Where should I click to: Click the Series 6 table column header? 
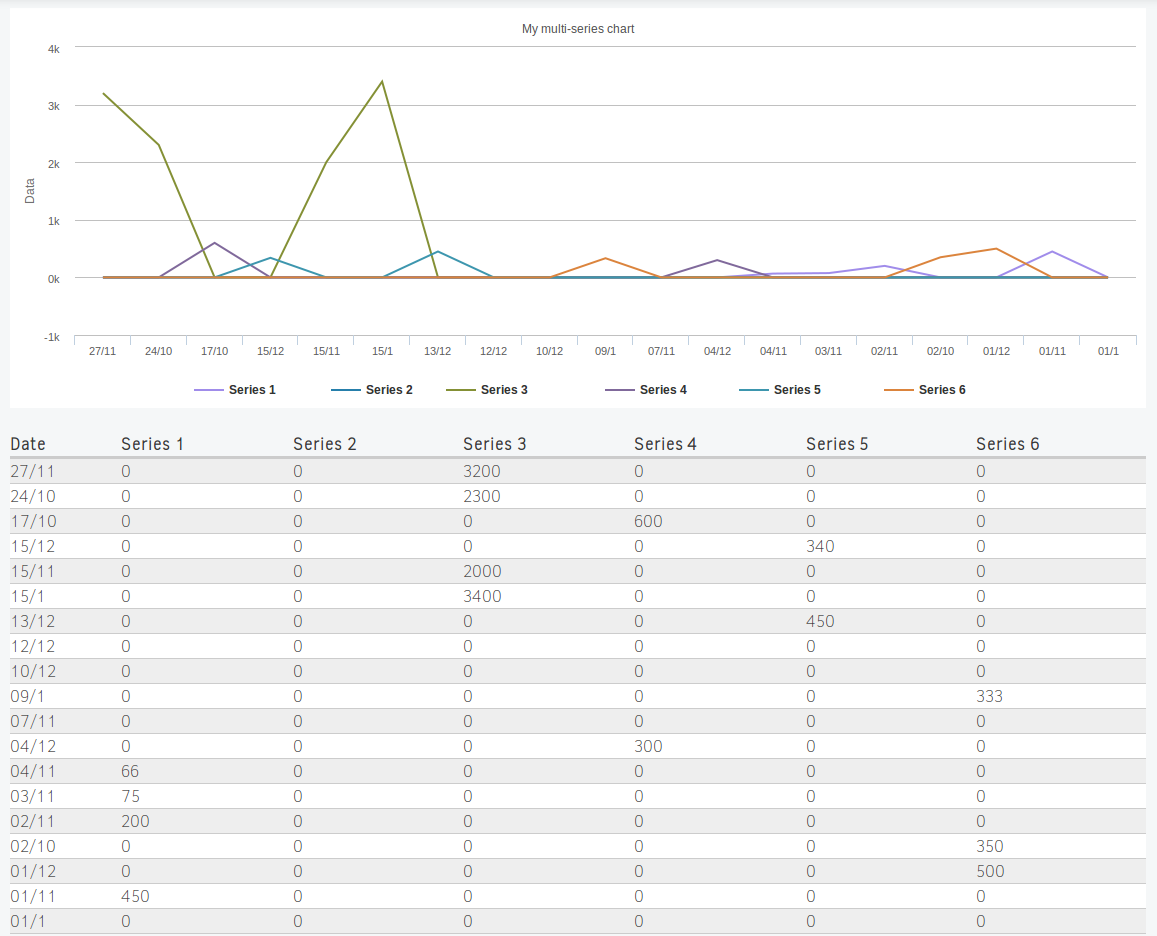tap(1007, 444)
